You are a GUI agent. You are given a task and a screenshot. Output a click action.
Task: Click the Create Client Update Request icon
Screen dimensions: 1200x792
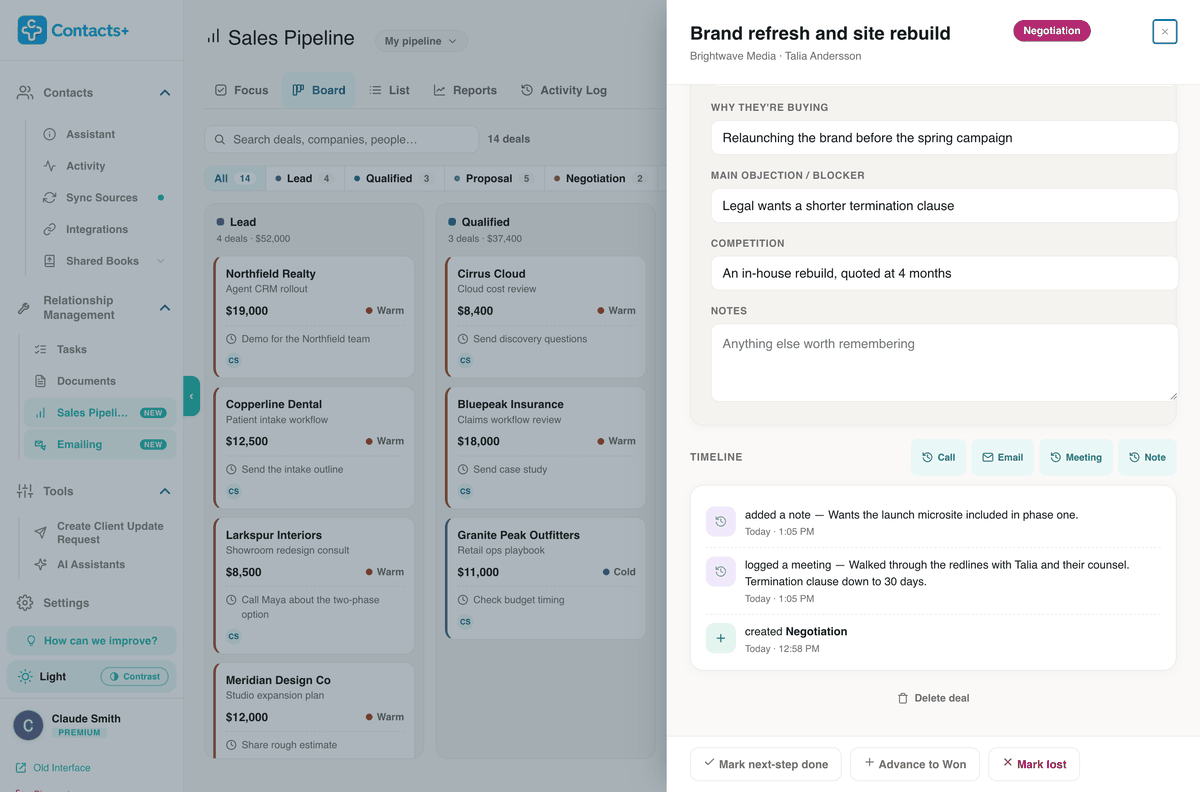40,532
